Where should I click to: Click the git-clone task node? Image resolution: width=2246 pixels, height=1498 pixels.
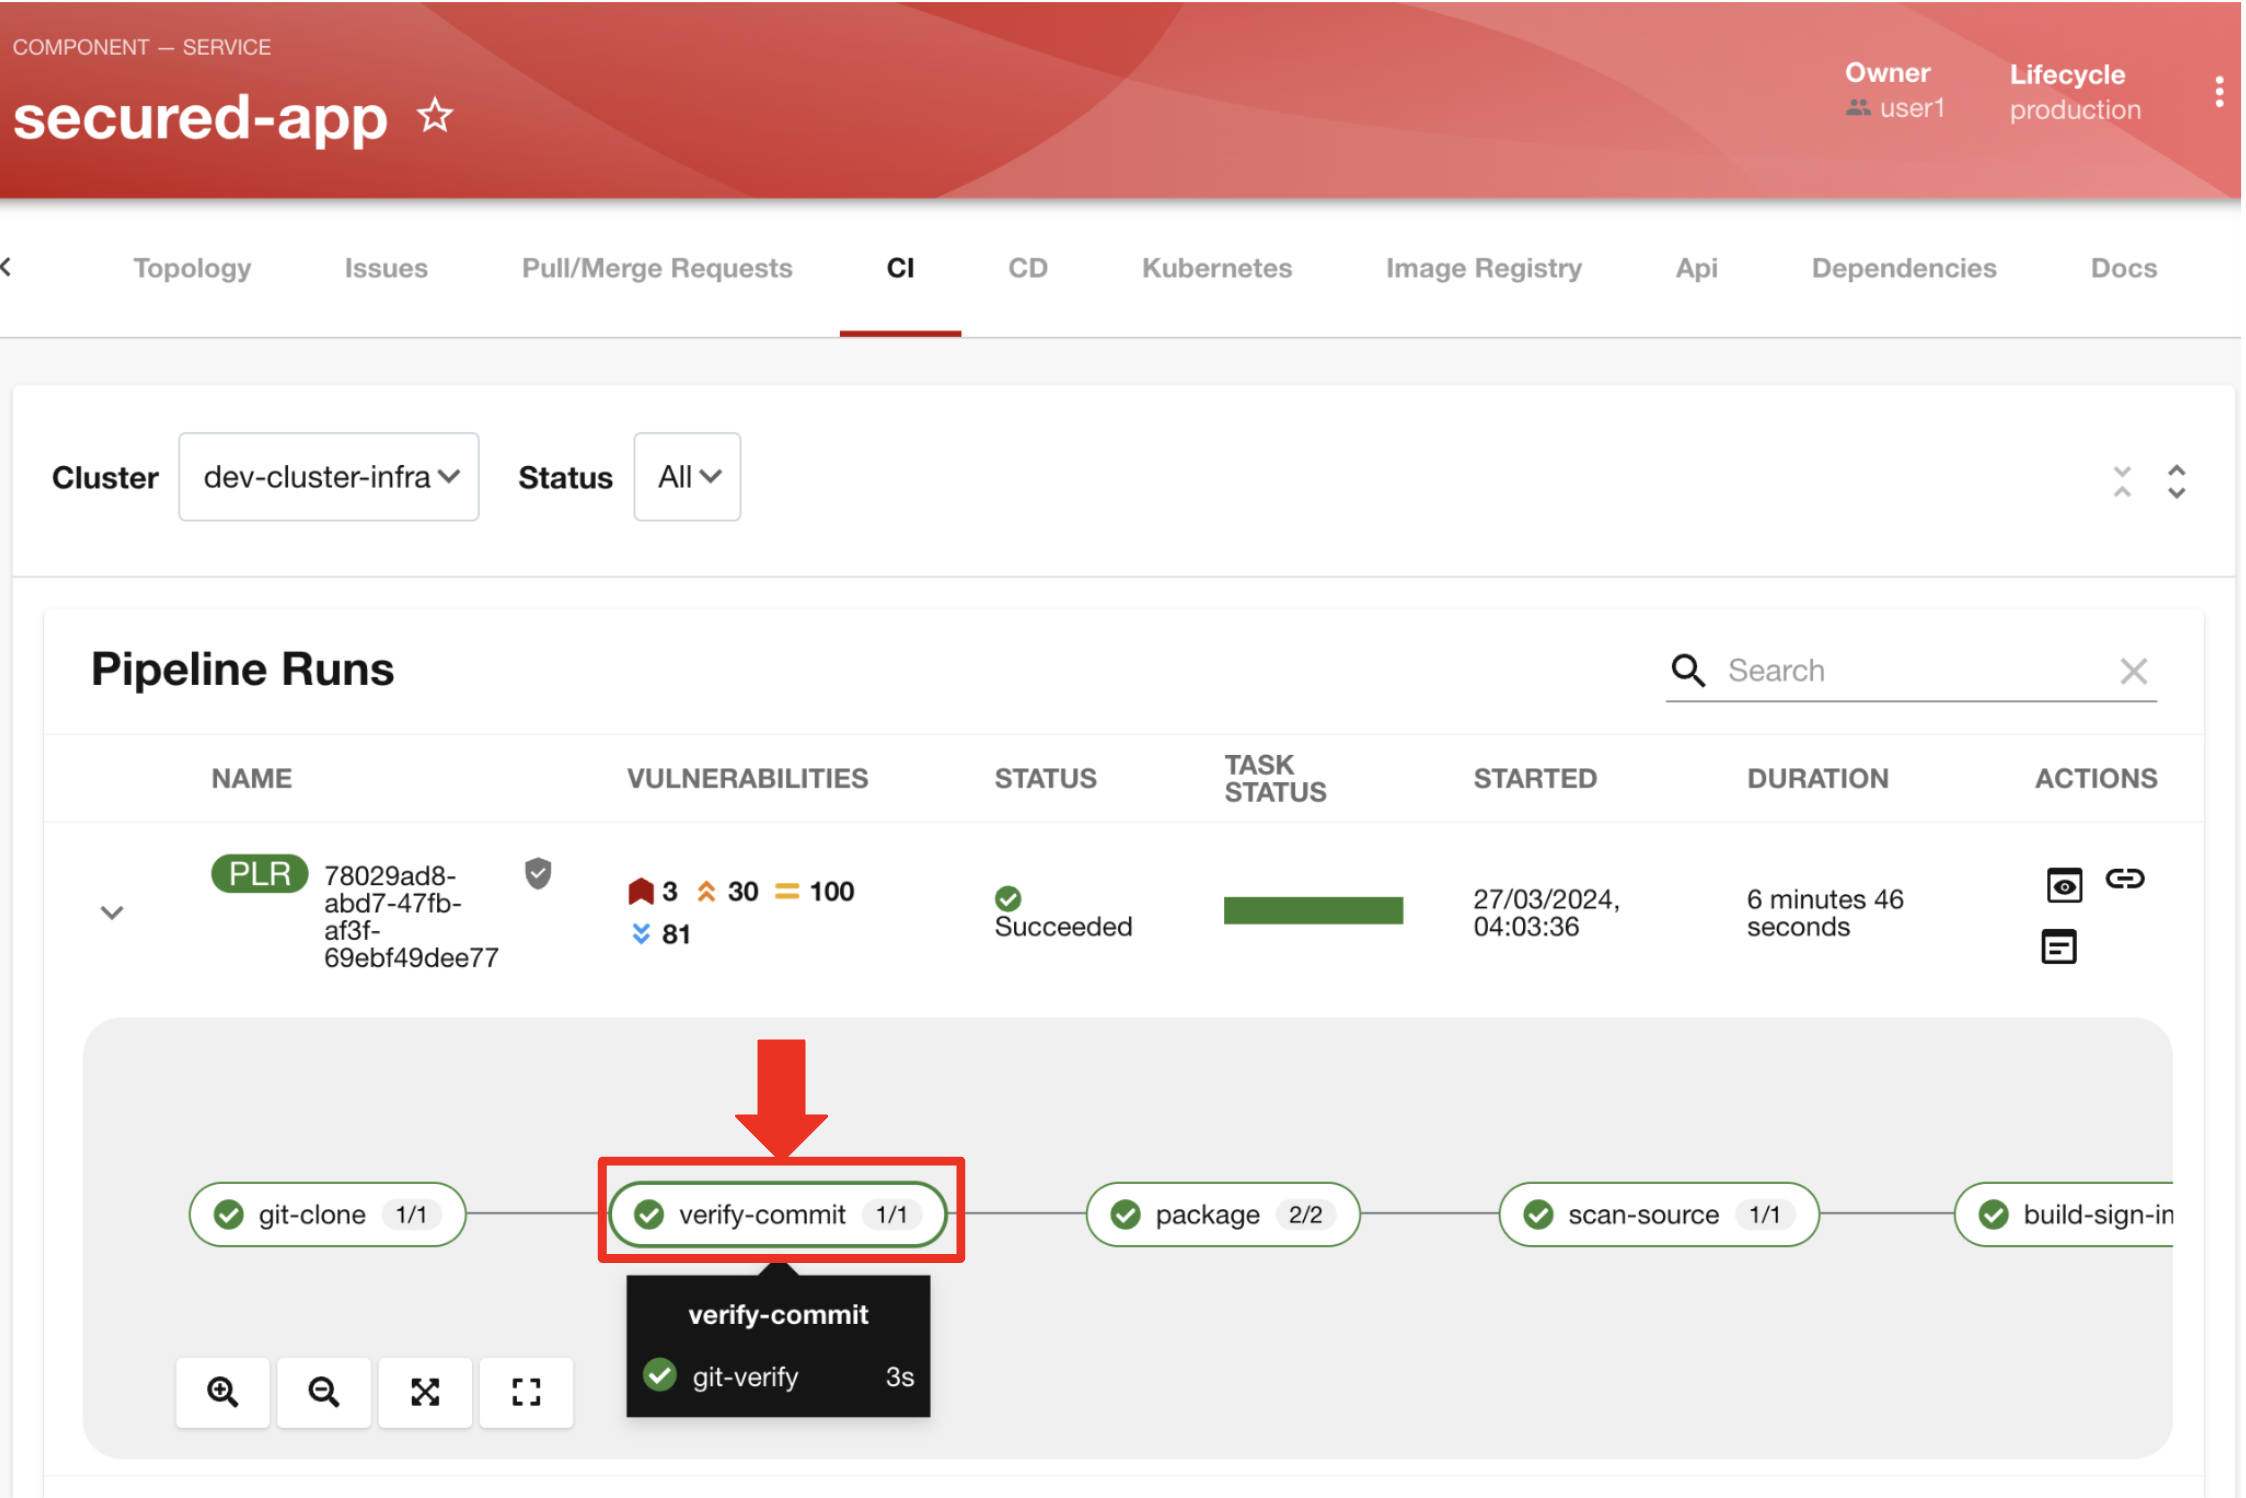click(327, 1214)
